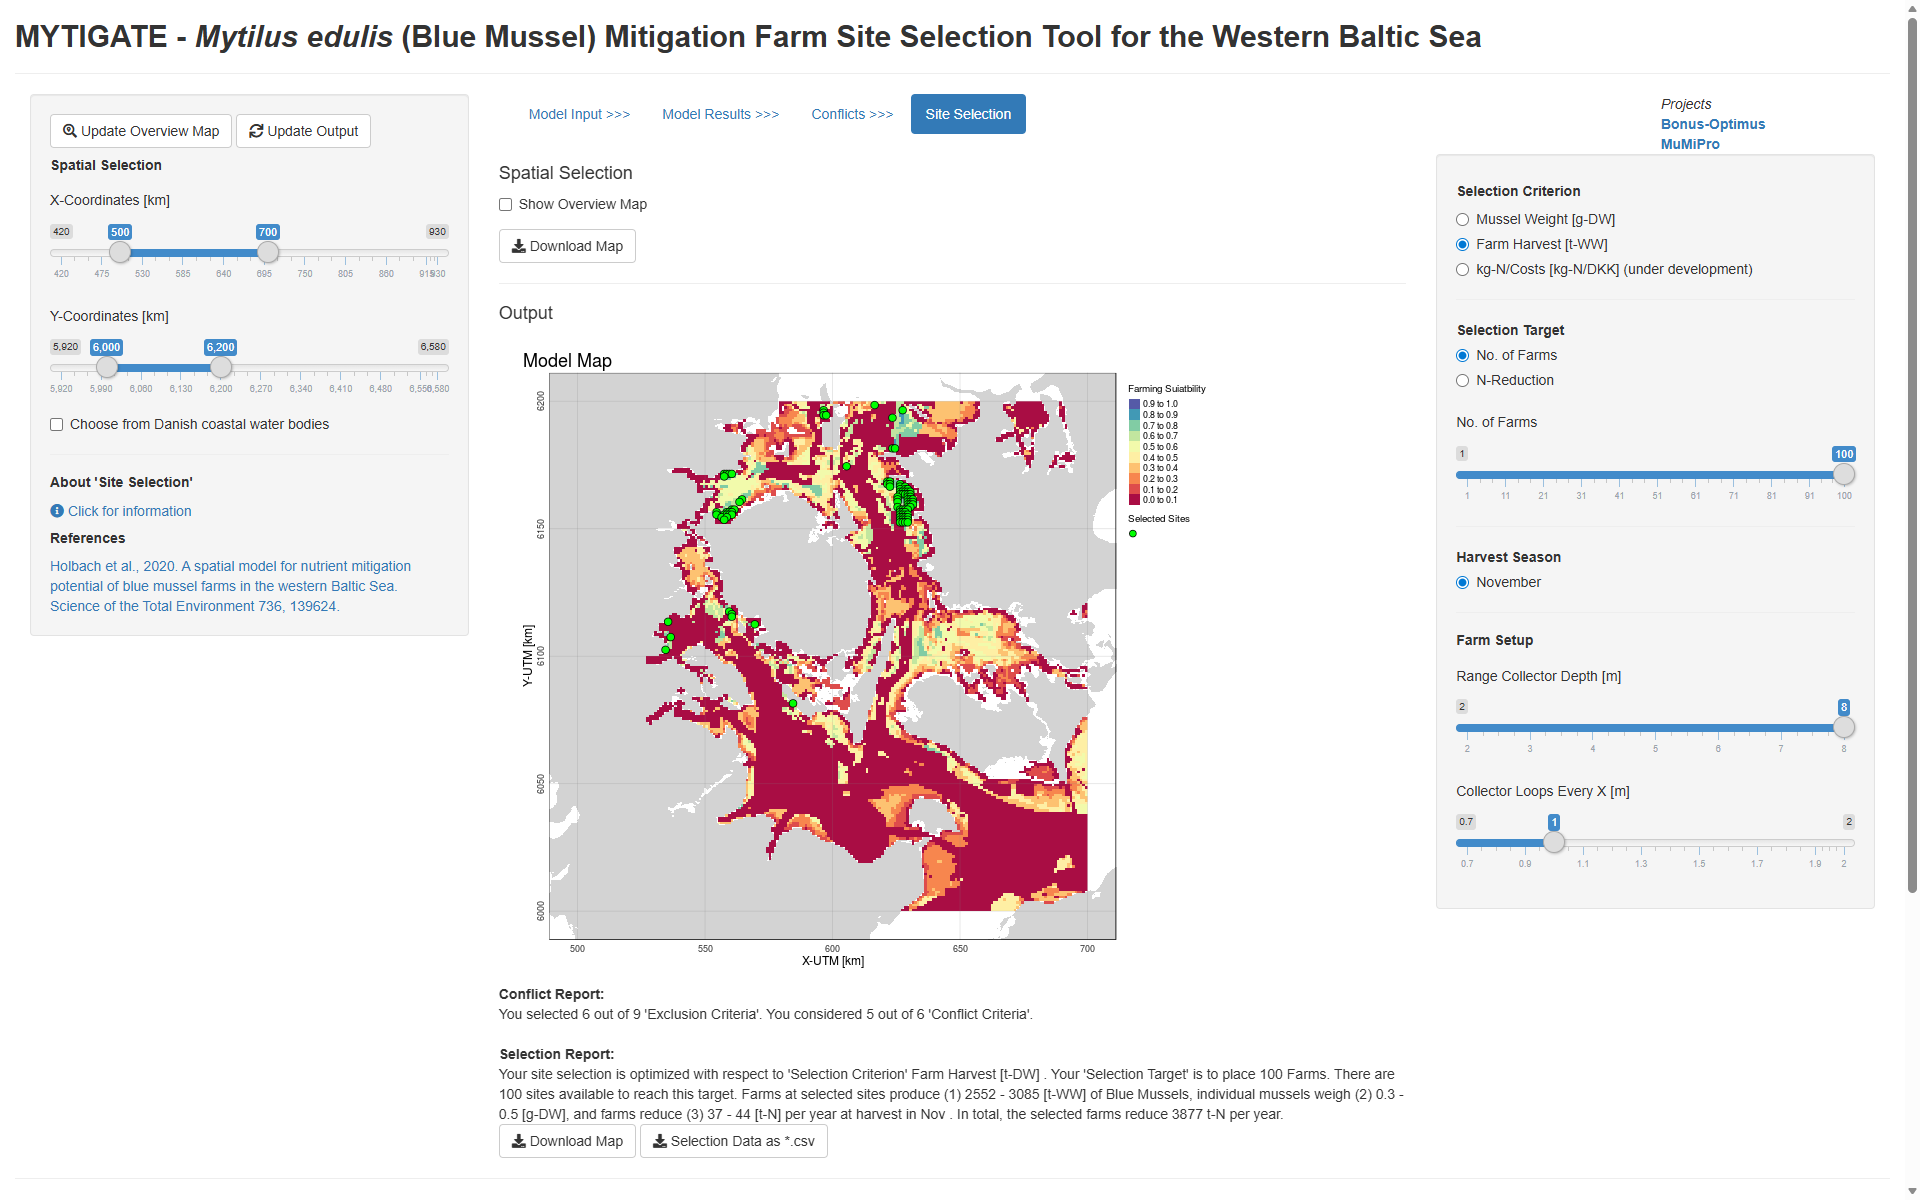Click the download icon on Selection Data as *.csv
Image resolution: width=1920 pixels, height=1200 pixels.
[x=660, y=1141]
